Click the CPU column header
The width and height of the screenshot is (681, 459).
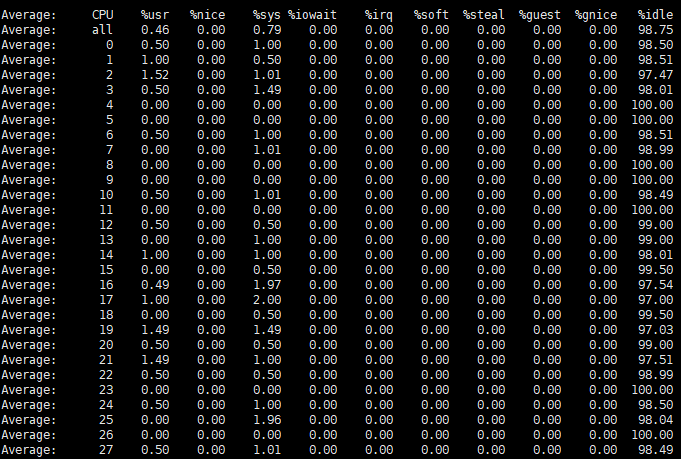(x=102, y=15)
